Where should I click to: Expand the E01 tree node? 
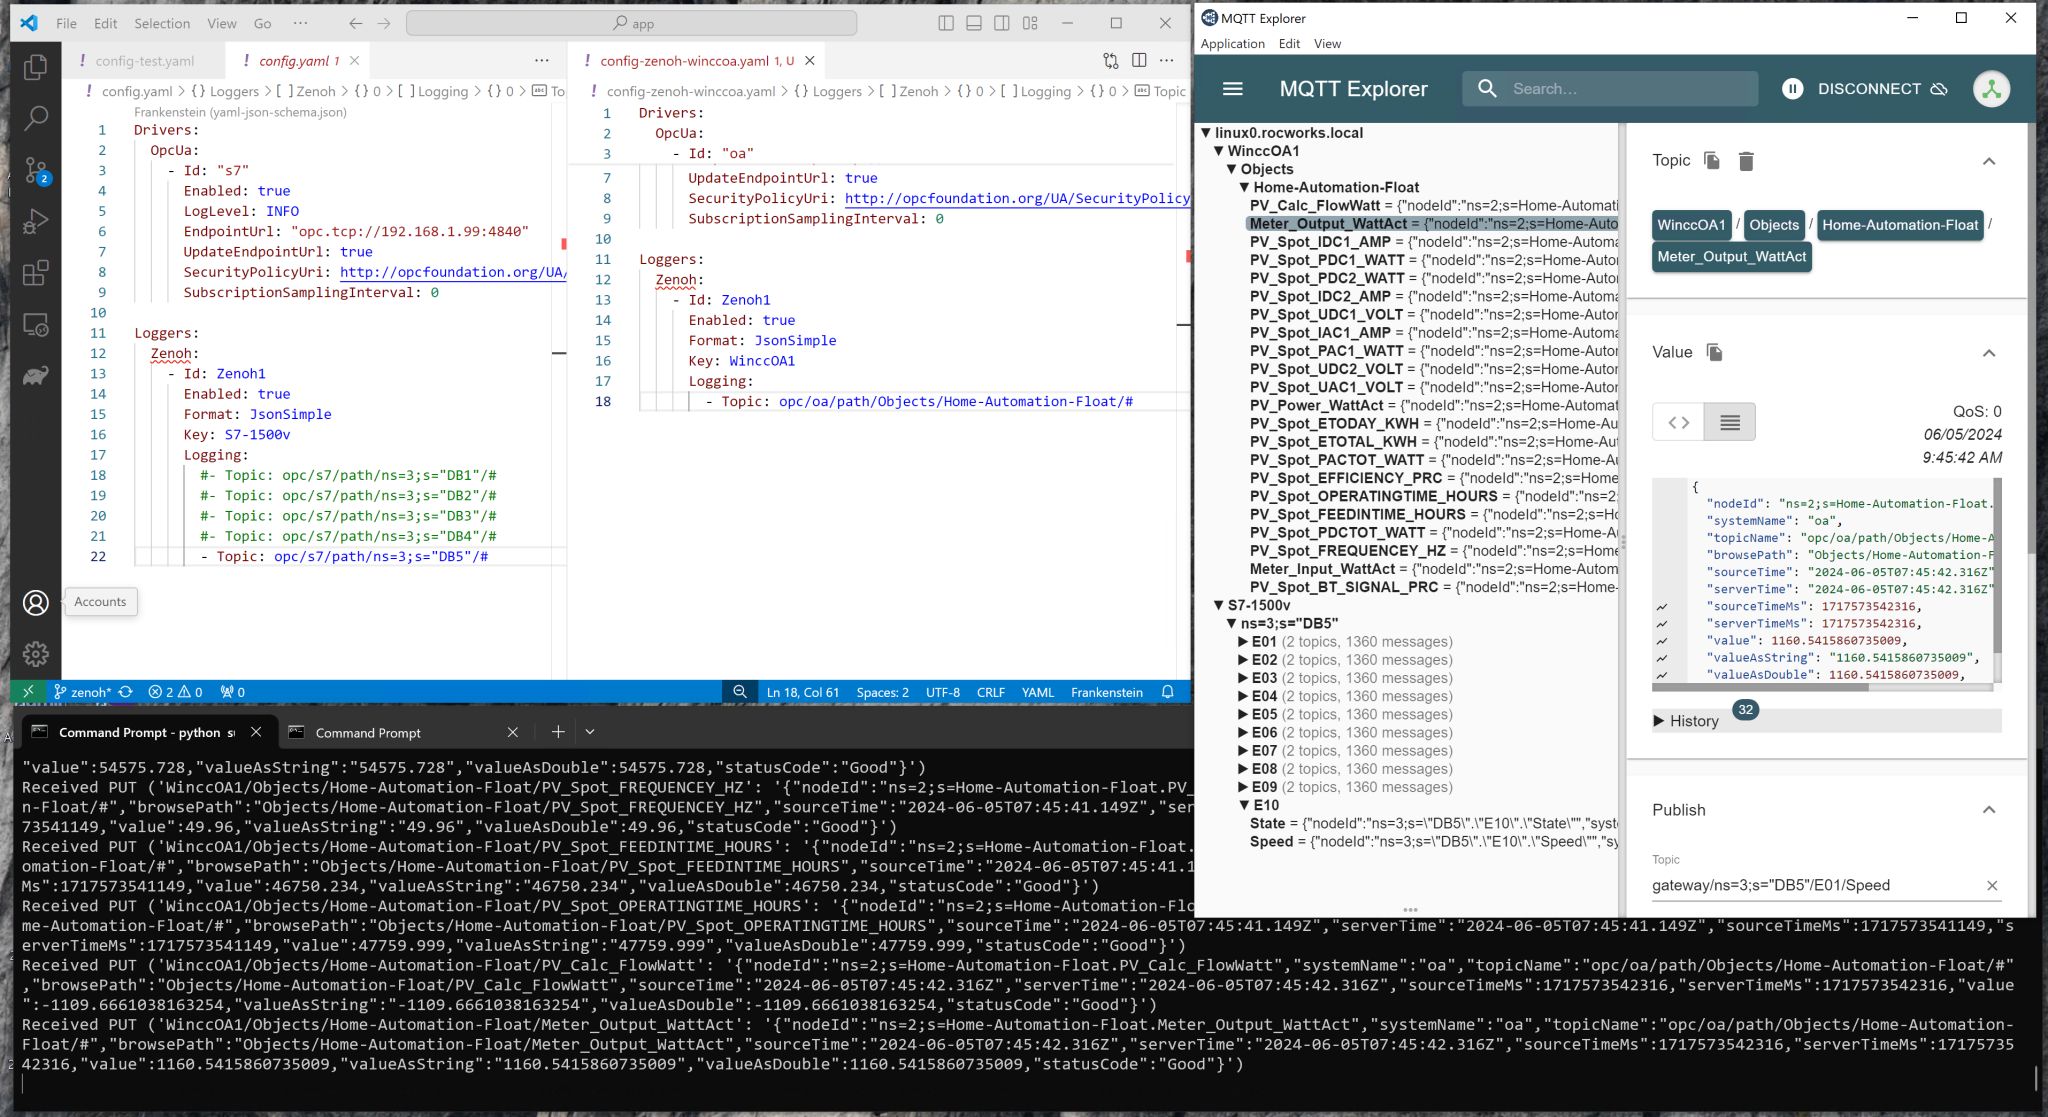click(x=1243, y=642)
